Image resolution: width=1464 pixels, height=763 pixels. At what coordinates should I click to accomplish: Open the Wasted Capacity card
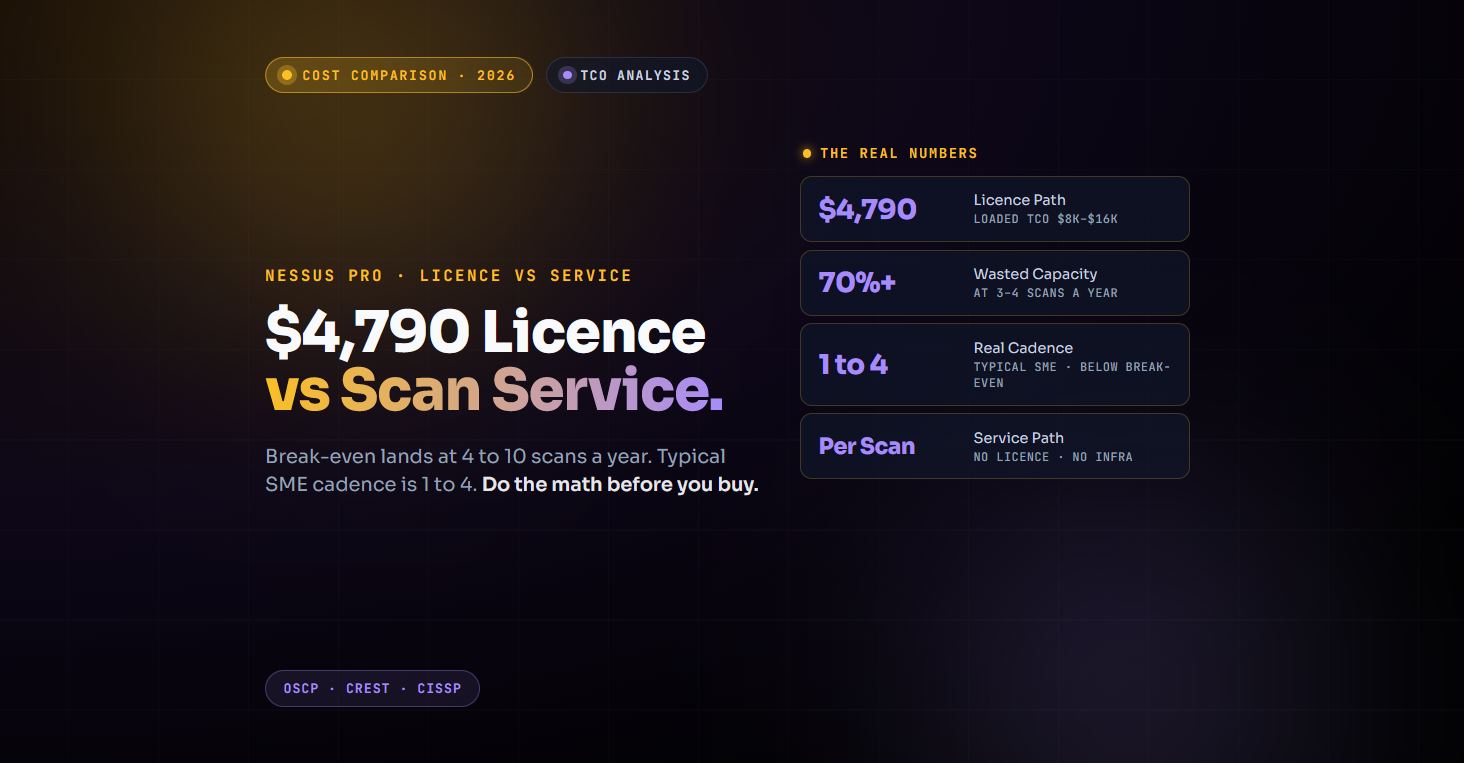click(994, 283)
